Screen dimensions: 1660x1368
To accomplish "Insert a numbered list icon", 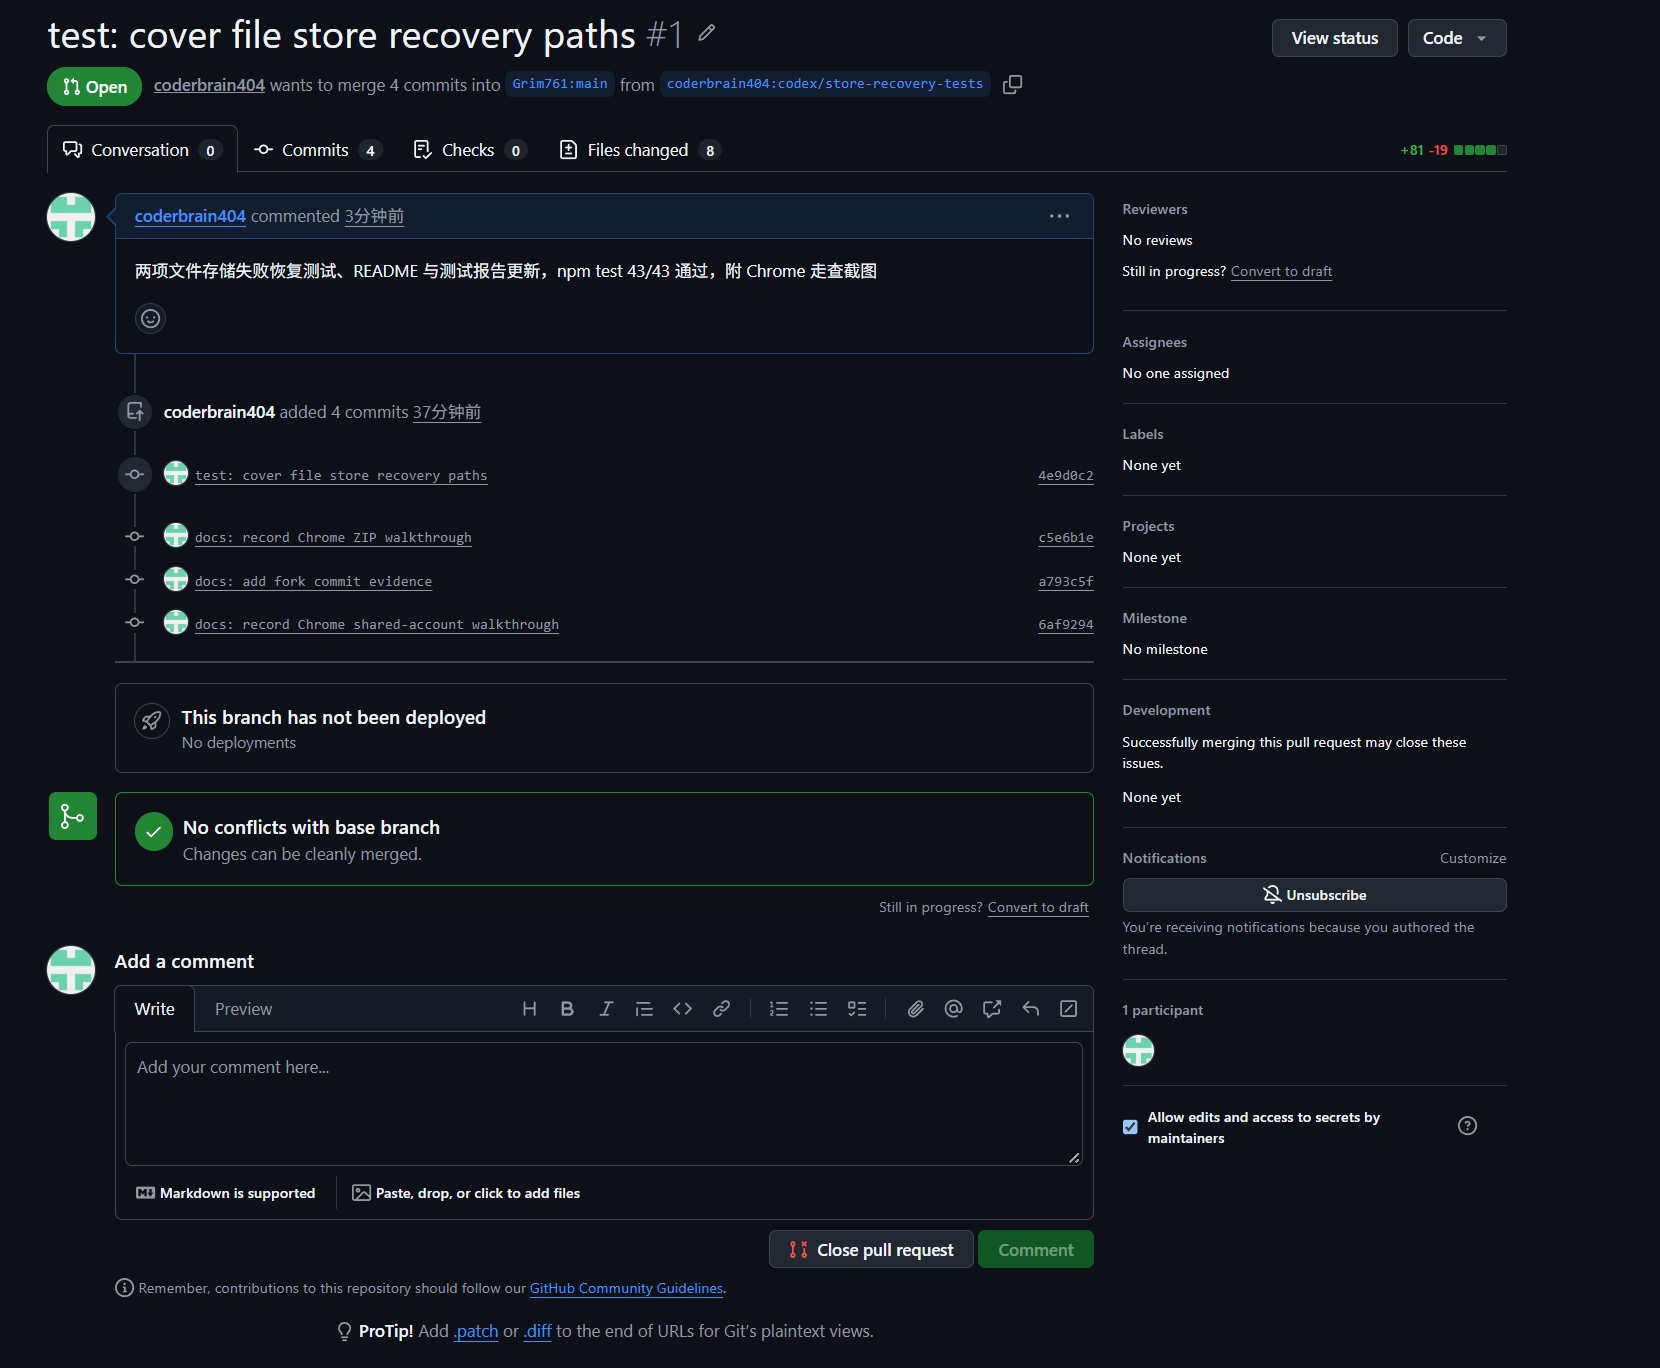I will (779, 1009).
